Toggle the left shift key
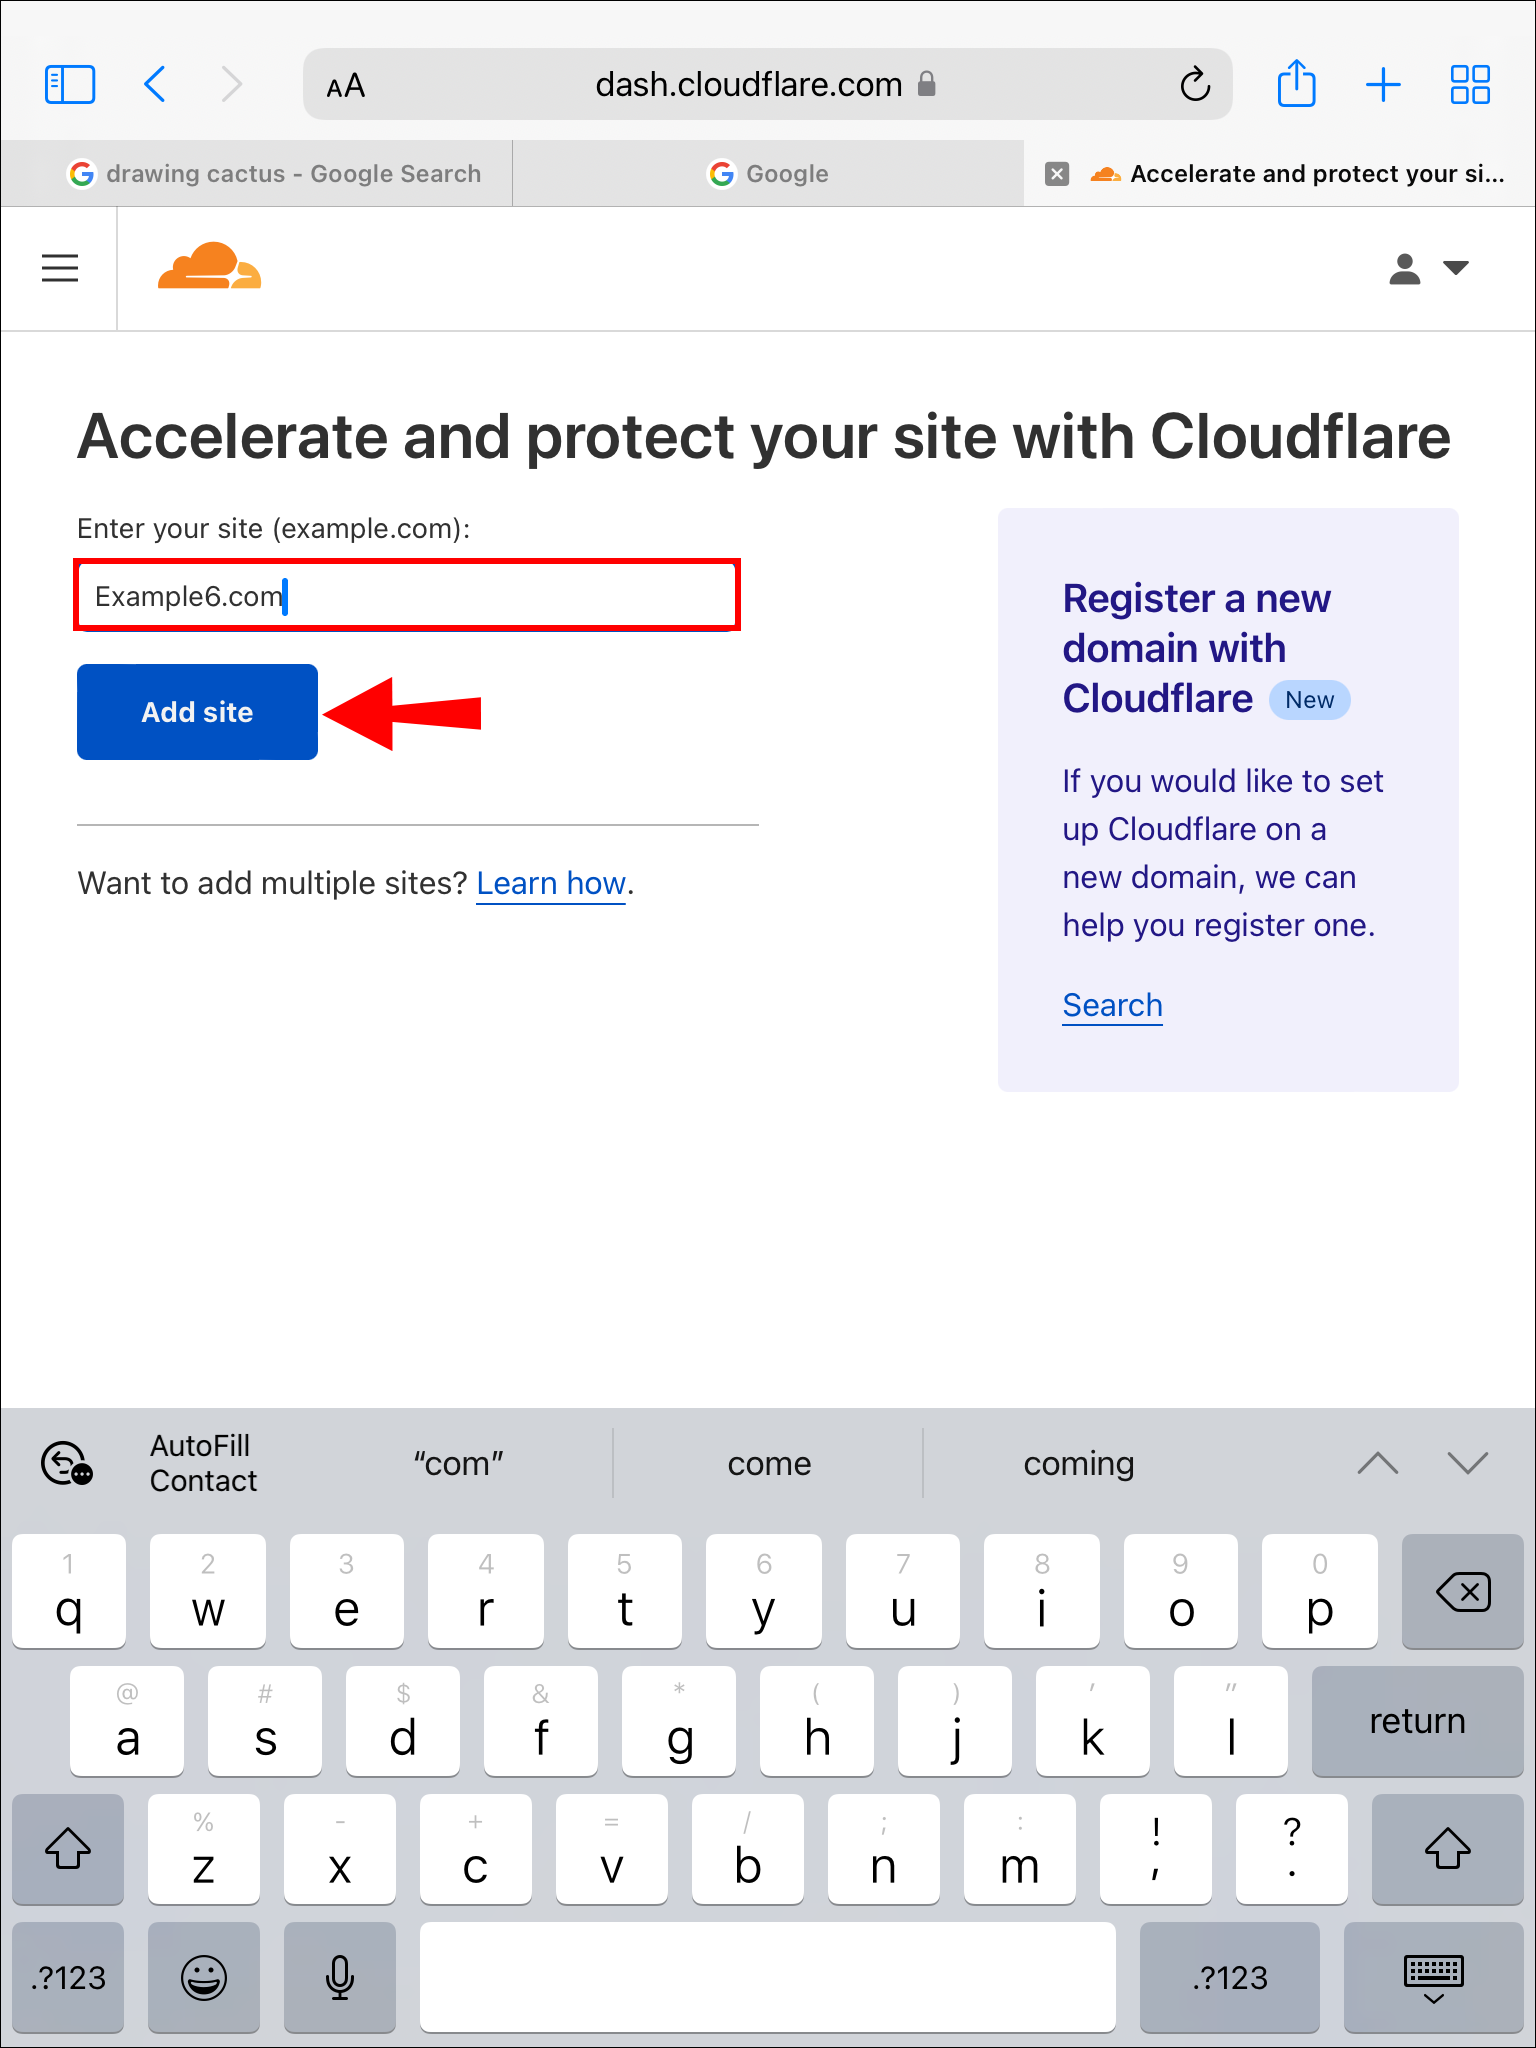This screenshot has width=1536, height=2048. (68, 1848)
